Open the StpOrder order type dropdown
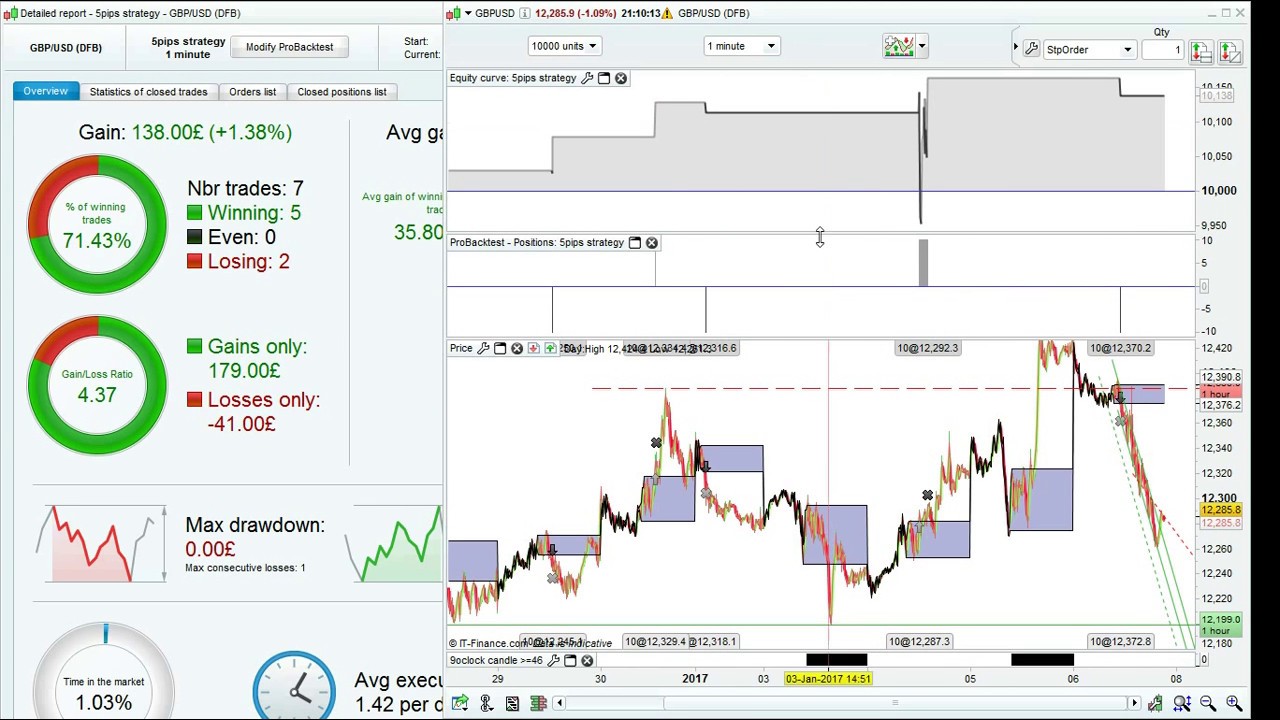This screenshot has width=1280, height=720. (x=1089, y=50)
